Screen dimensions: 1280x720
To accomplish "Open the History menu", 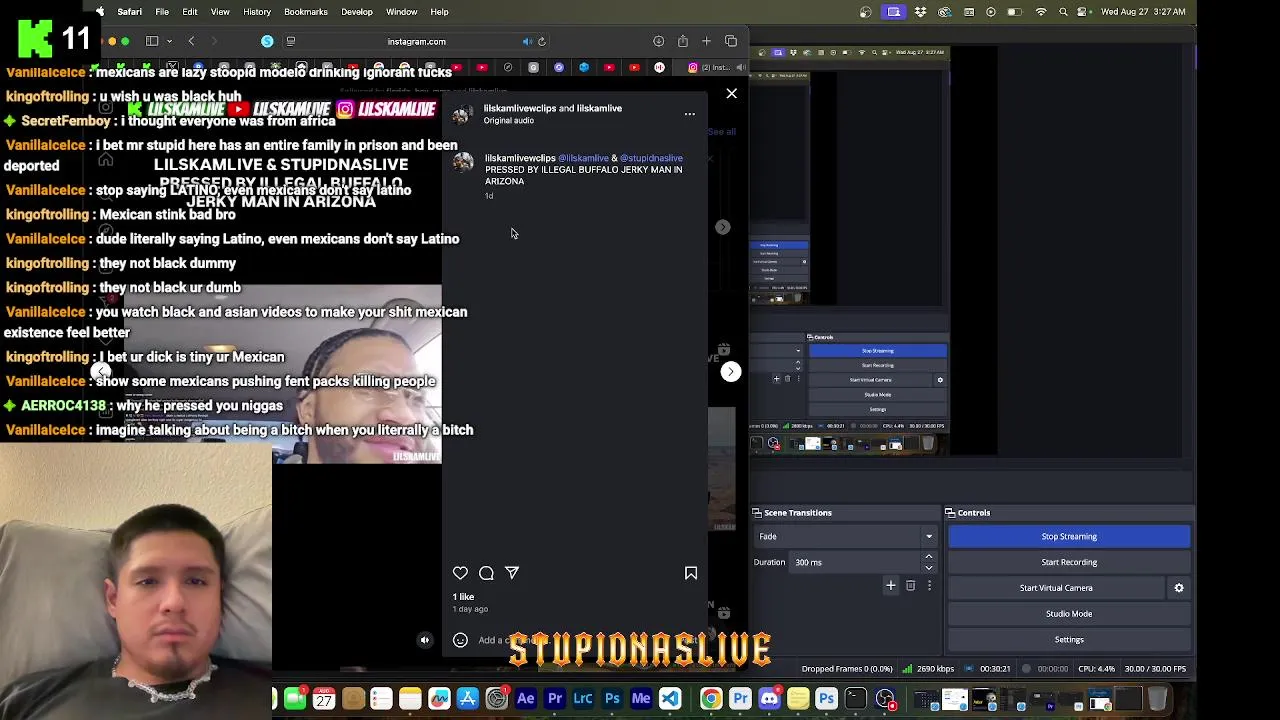I will (x=257, y=12).
